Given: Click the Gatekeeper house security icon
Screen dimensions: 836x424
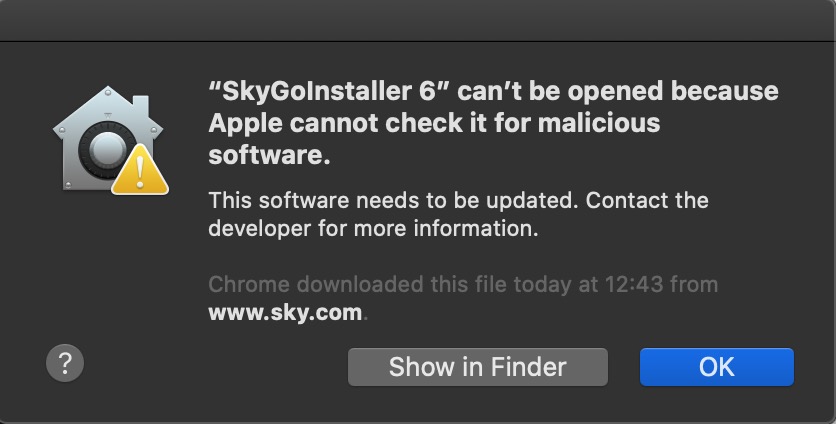Looking at the screenshot, I should (100, 140).
